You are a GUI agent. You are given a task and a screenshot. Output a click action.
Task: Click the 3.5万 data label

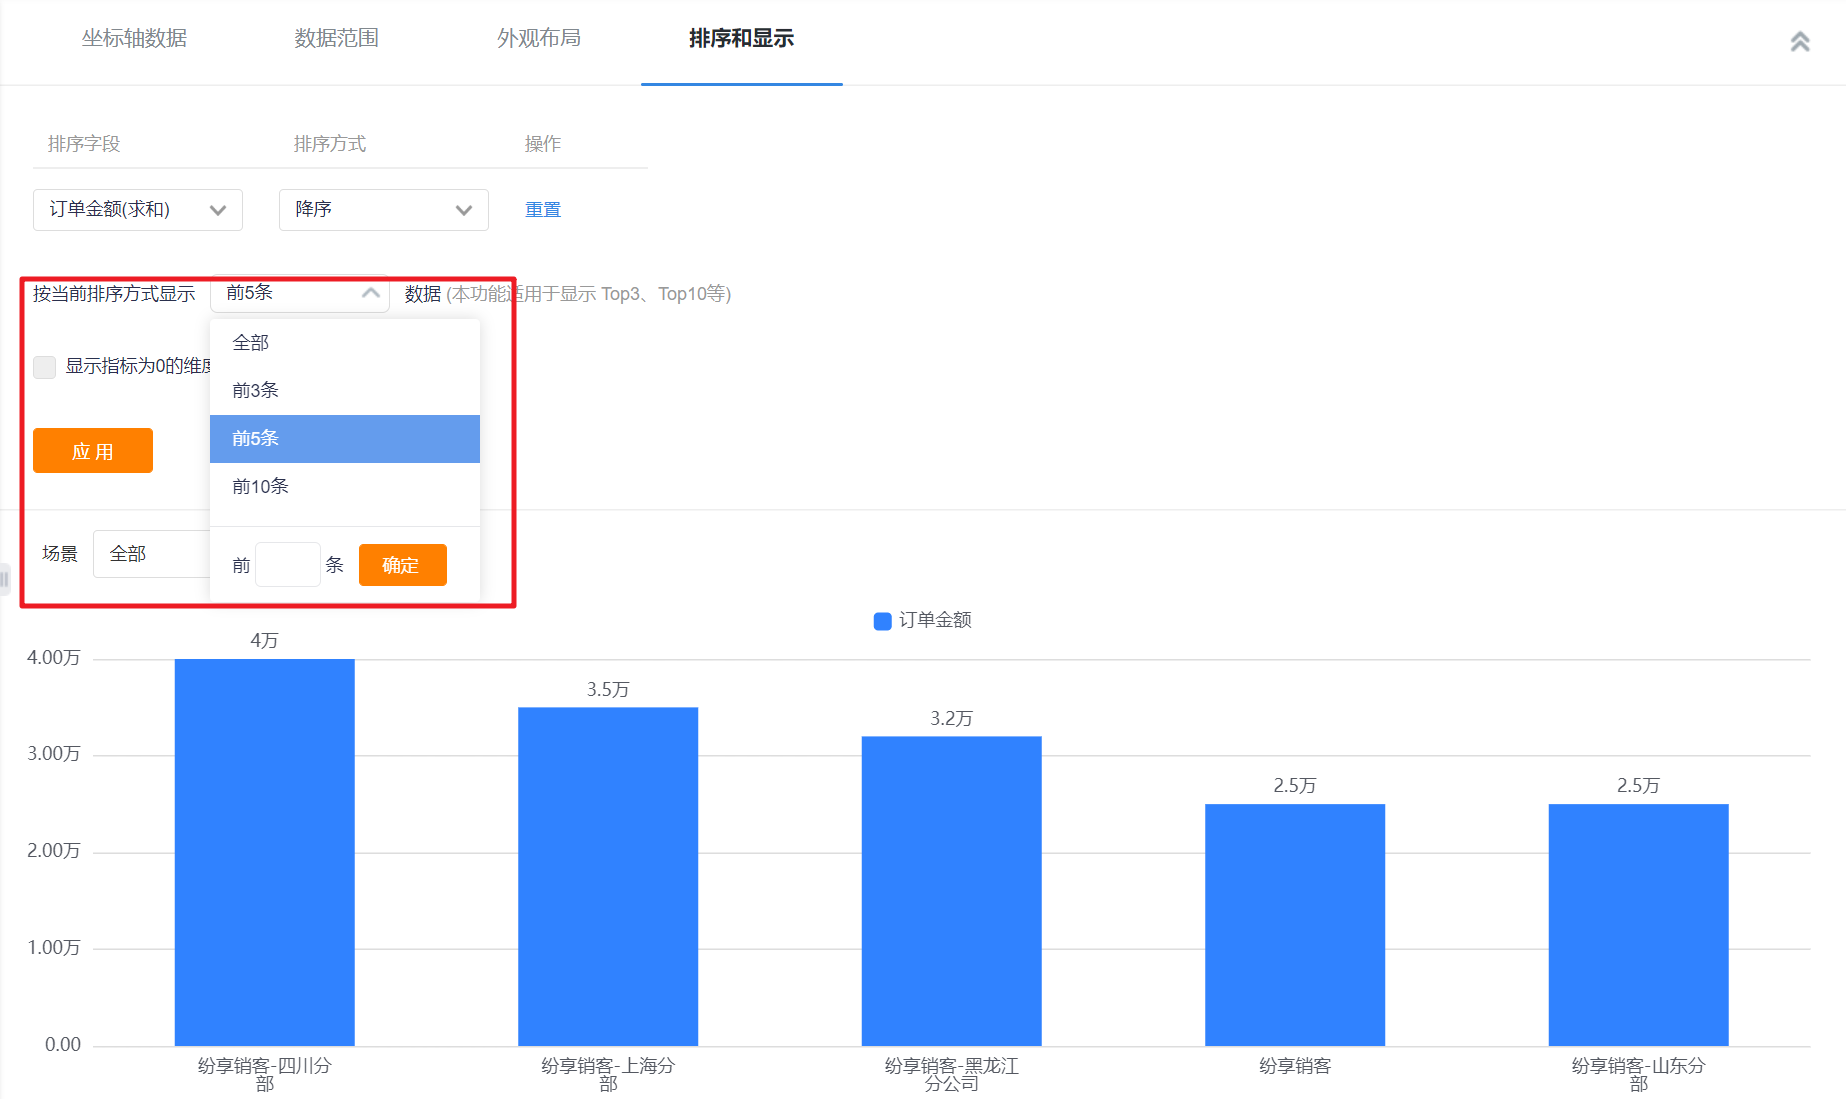tap(608, 690)
